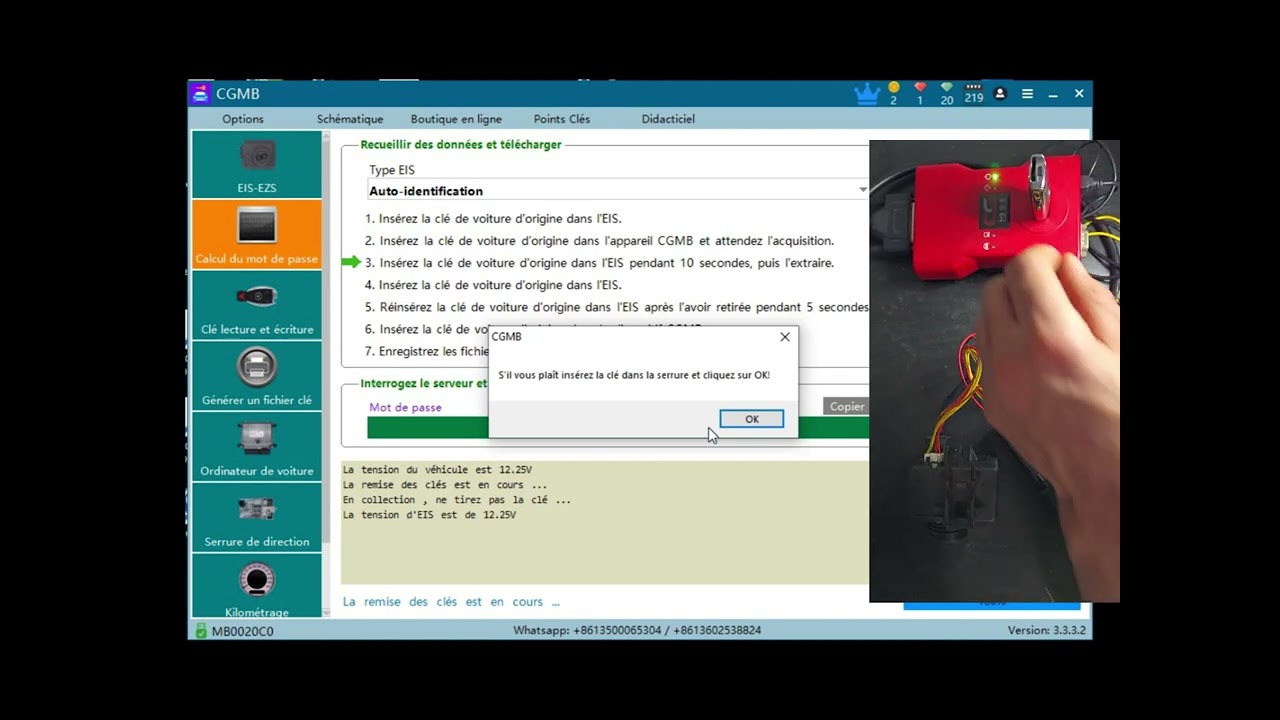Open Serrure de direction module
The width and height of the screenshot is (1280, 720).
click(x=257, y=518)
